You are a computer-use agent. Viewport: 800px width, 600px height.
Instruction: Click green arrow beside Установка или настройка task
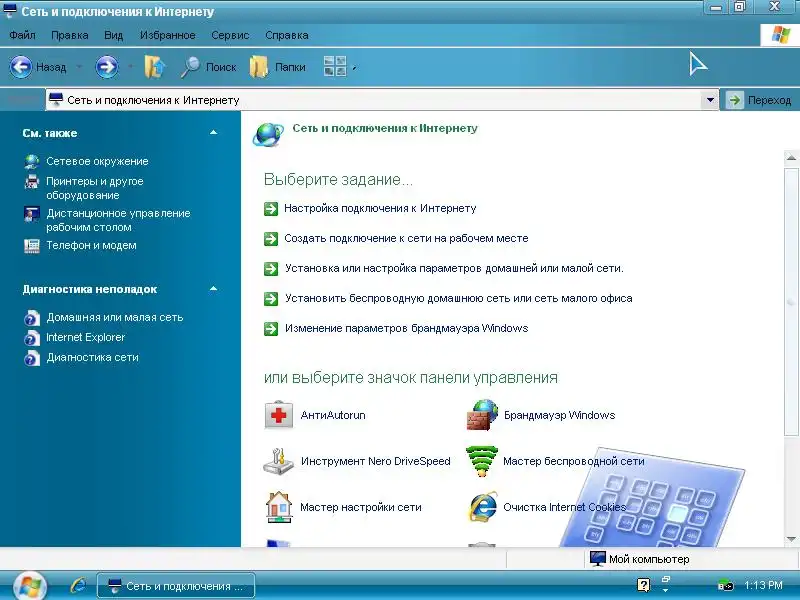coord(271,269)
